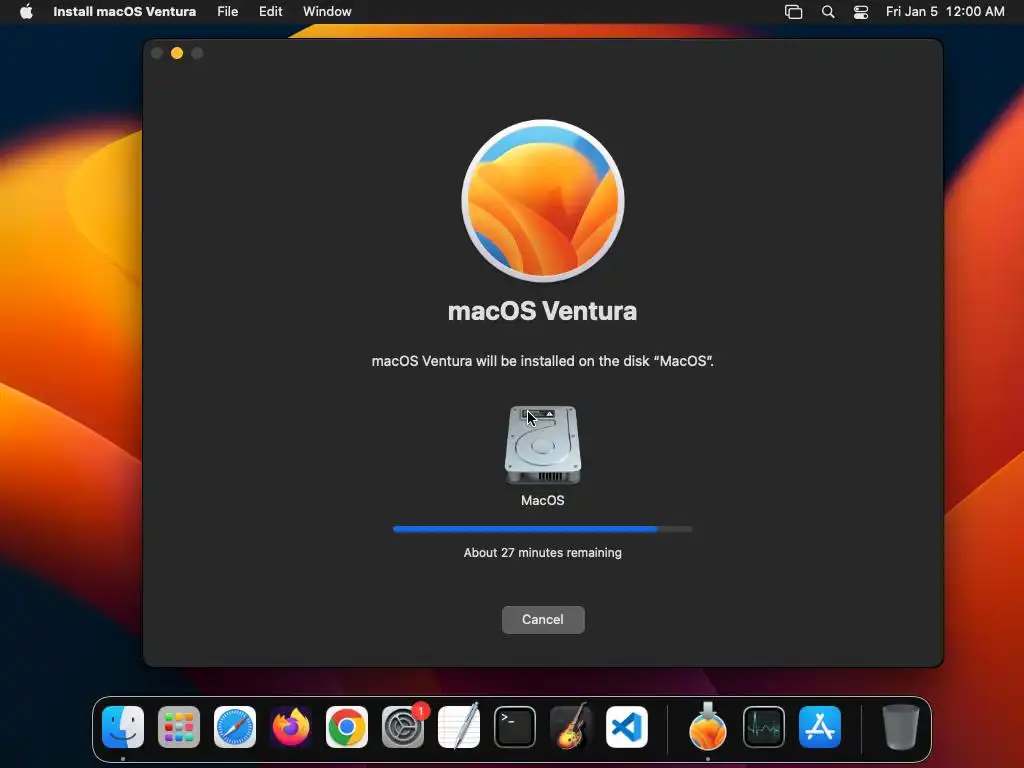This screenshot has height=768, width=1024.
Task: Open TextEdit from the Dock
Action: 458,726
